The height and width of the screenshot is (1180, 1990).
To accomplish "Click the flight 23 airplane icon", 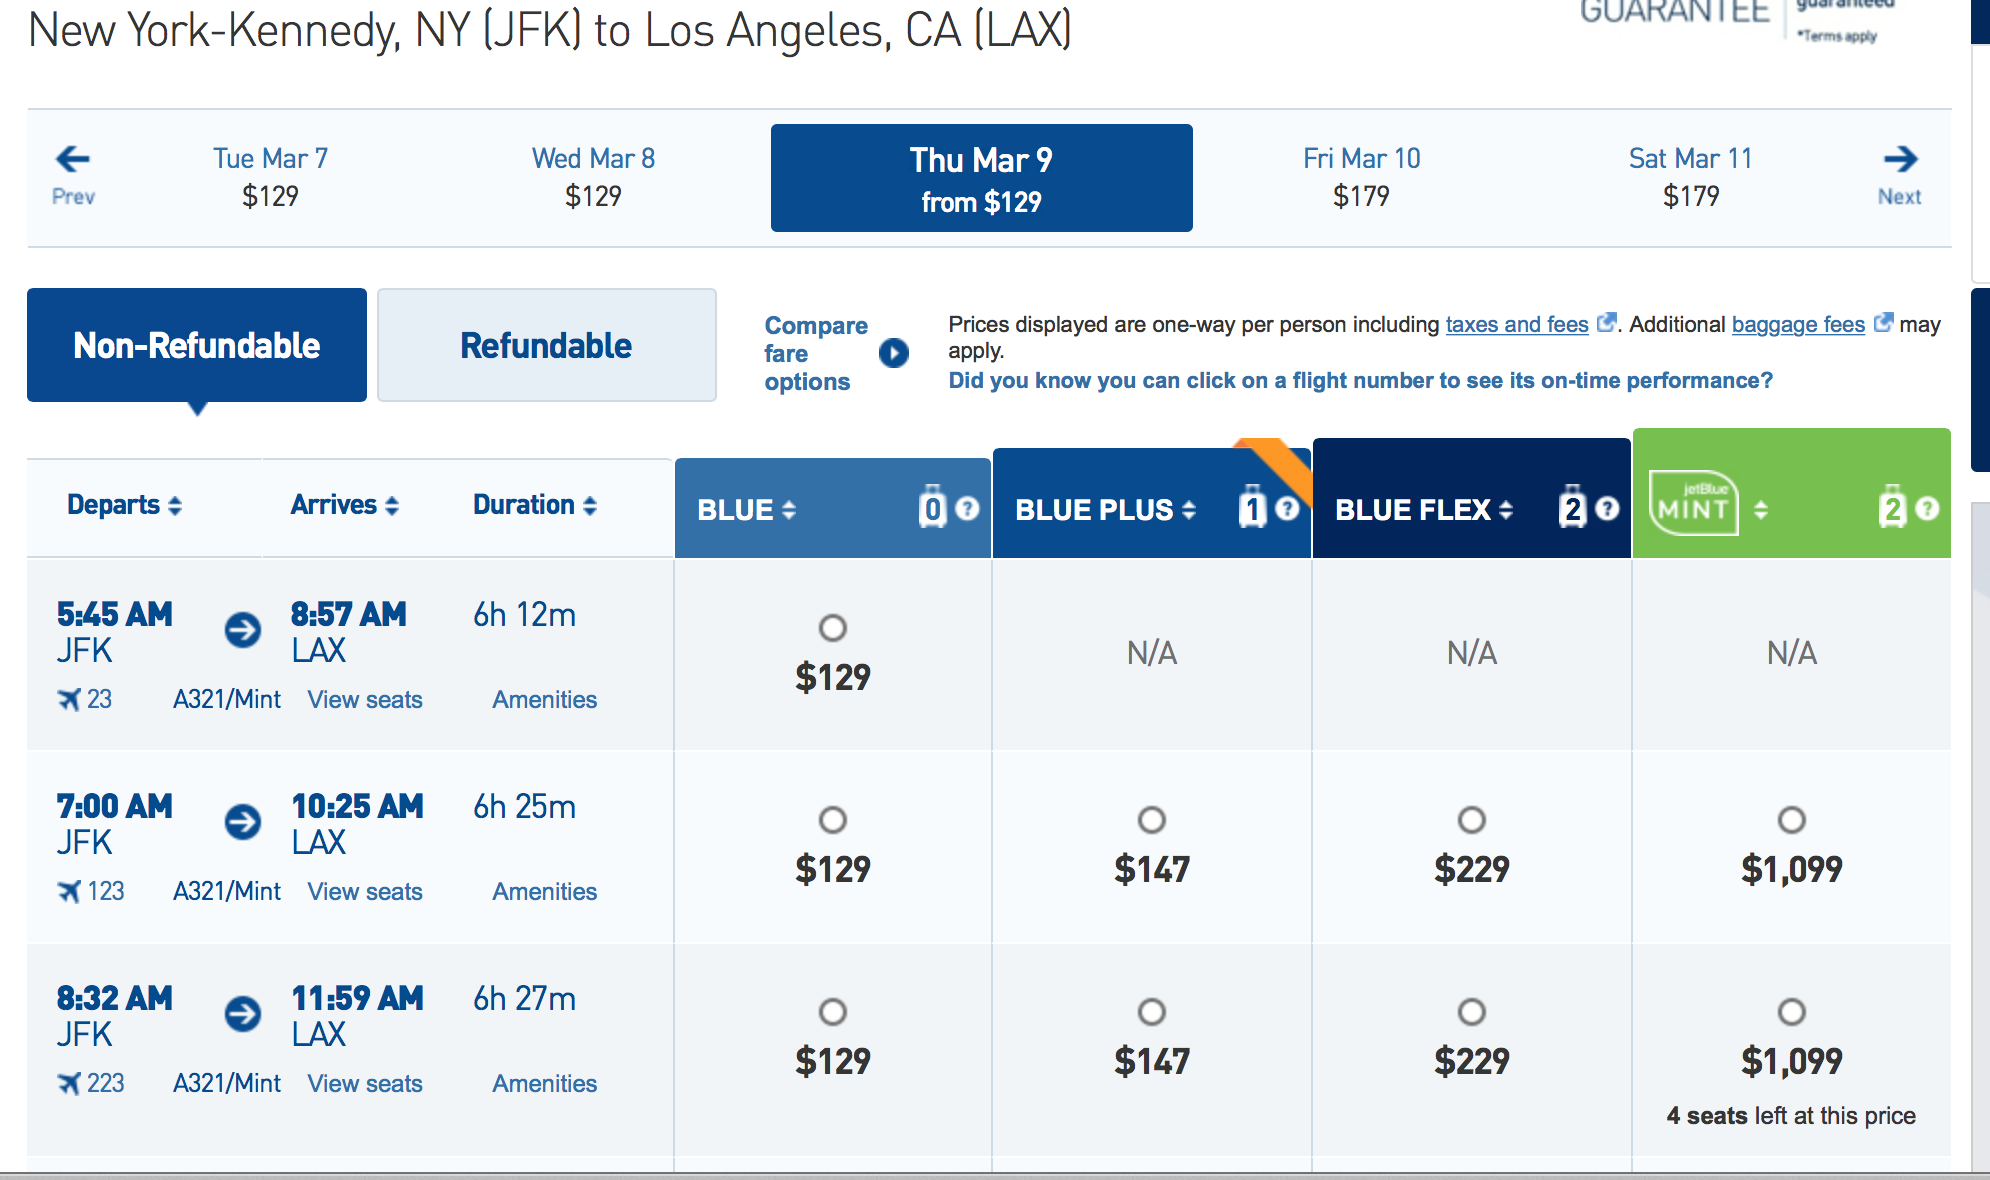I will click(x=68, y=699).
